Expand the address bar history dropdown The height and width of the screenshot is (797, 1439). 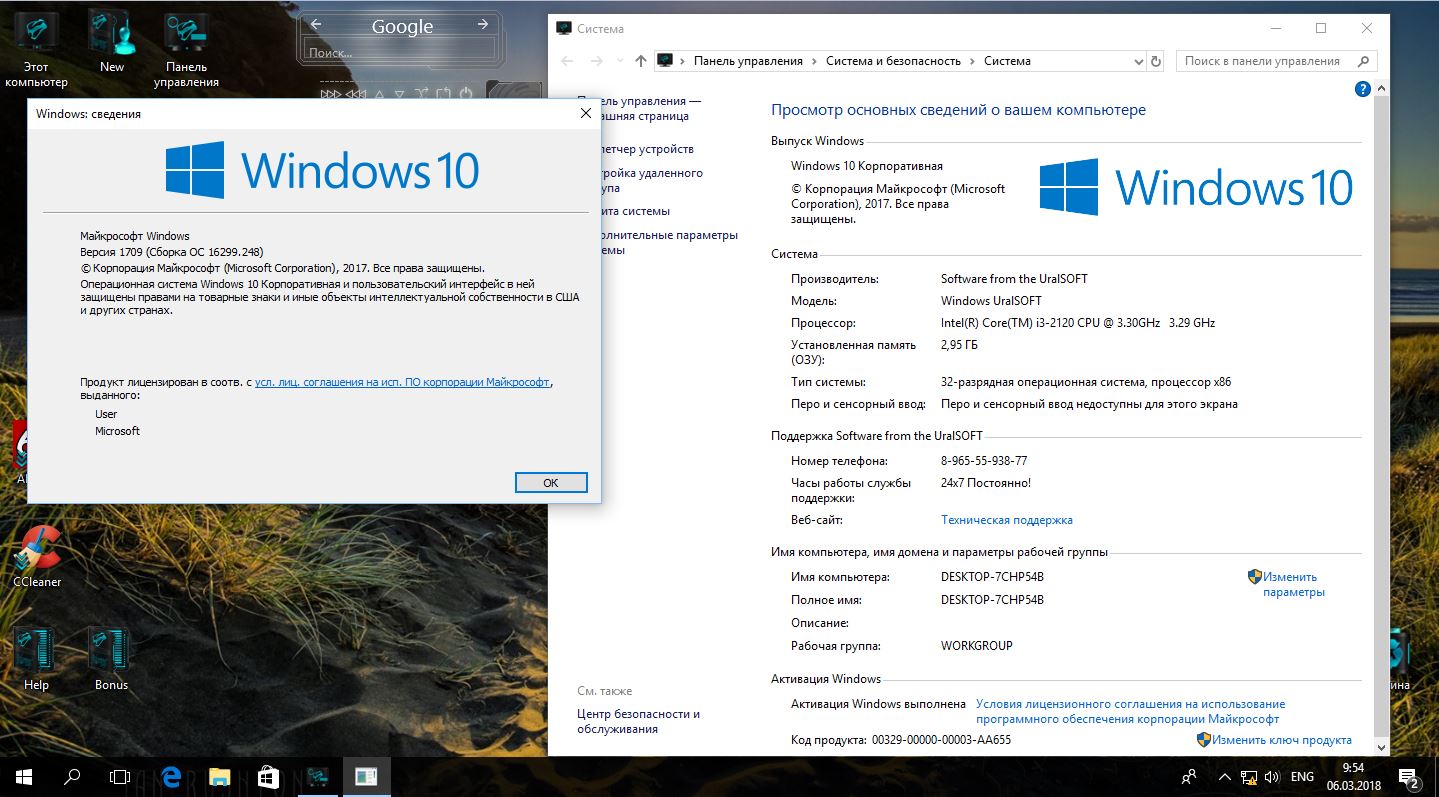tap(1138, 61)
